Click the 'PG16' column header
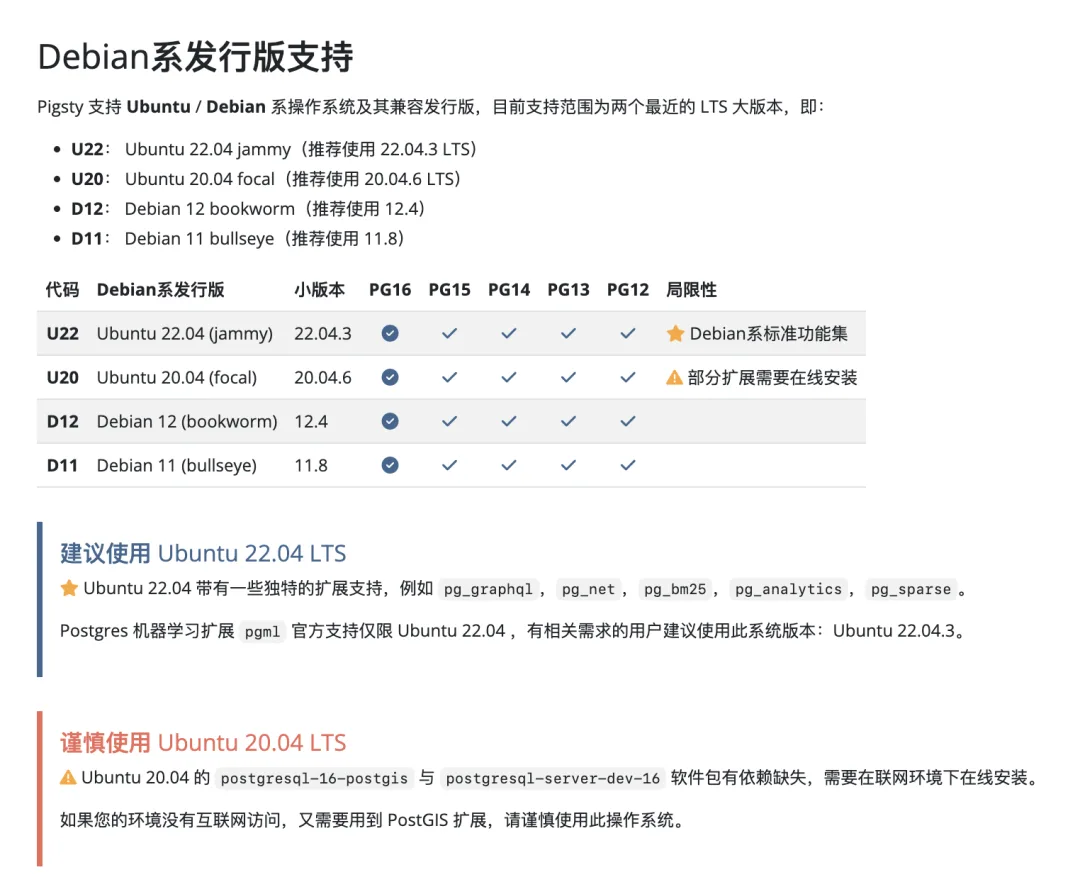Viewport: 1080px width, 882px height. click(390, 290)
